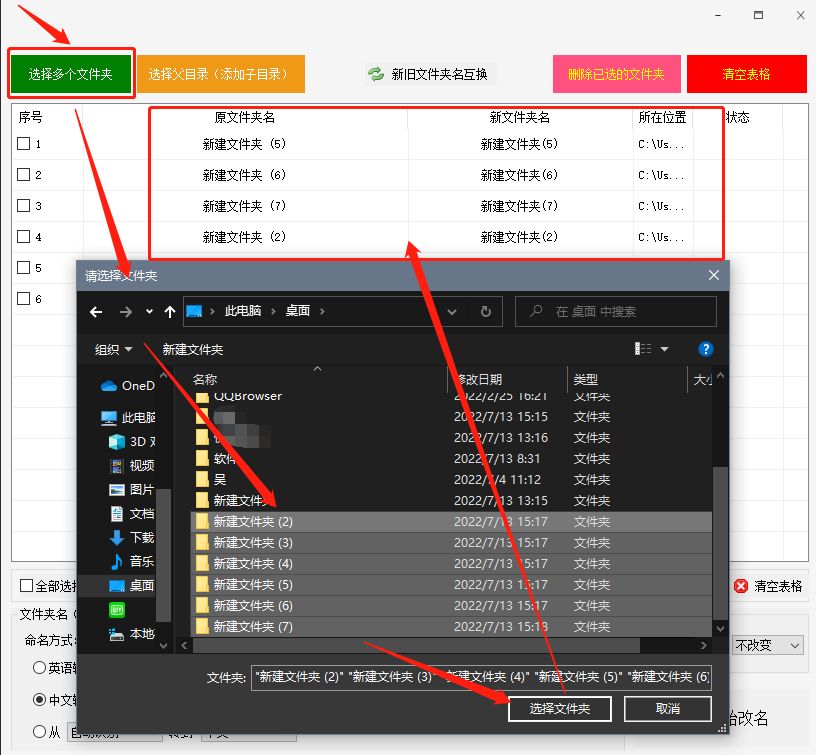Tick the checkbox for row 6

click(23, 299)
